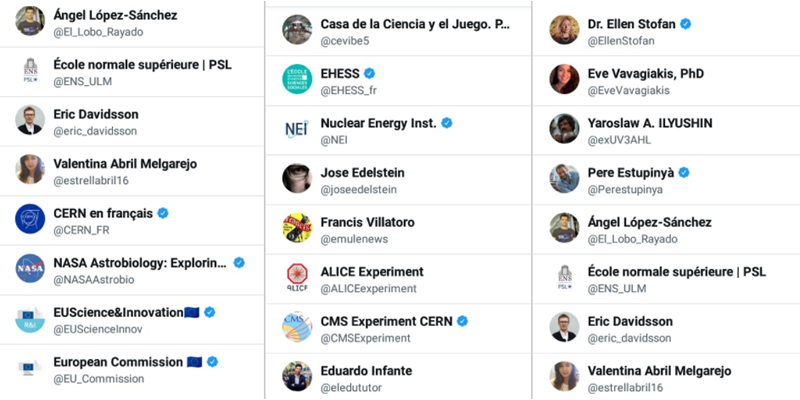
Task: Open Francis Villatoro's profile name
Action: pyautogui.click(x=367, y=222)
